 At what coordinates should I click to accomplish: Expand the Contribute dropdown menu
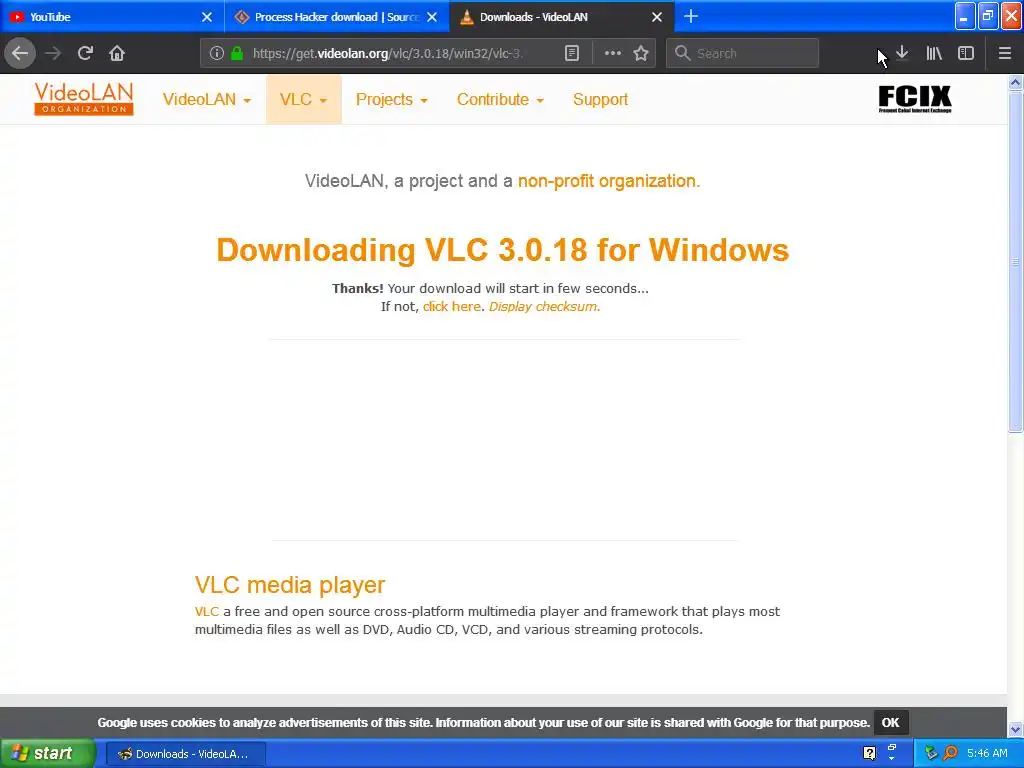500,99
